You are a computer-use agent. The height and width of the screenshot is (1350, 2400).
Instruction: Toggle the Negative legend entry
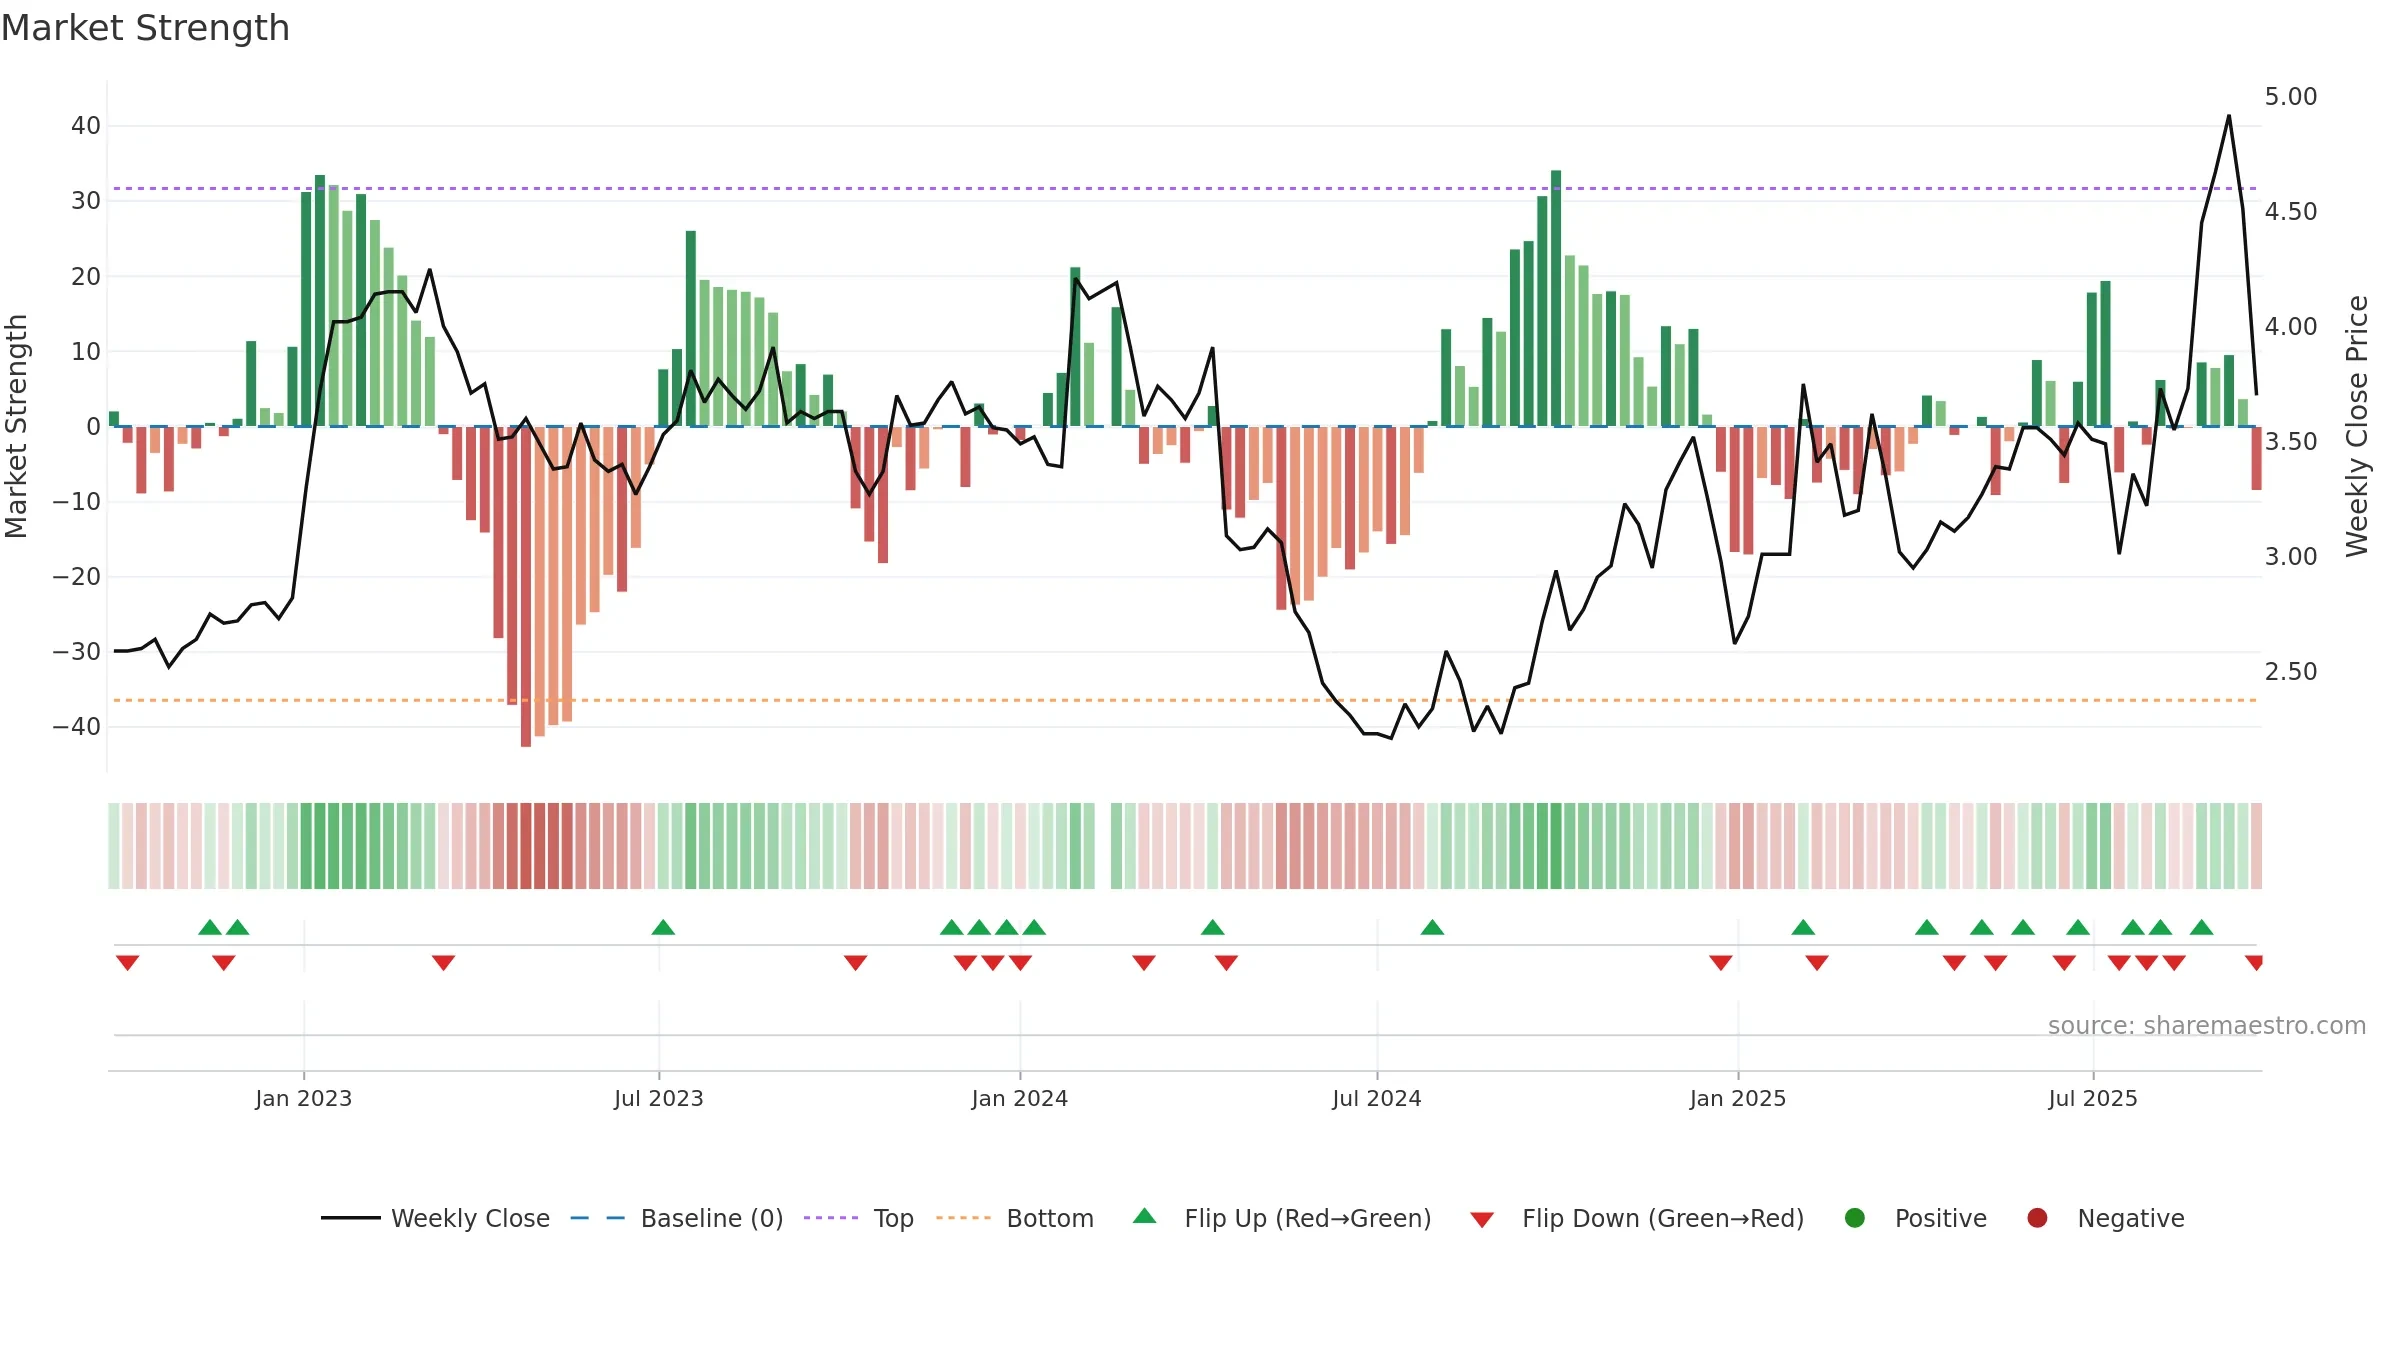point(2105,1218)
